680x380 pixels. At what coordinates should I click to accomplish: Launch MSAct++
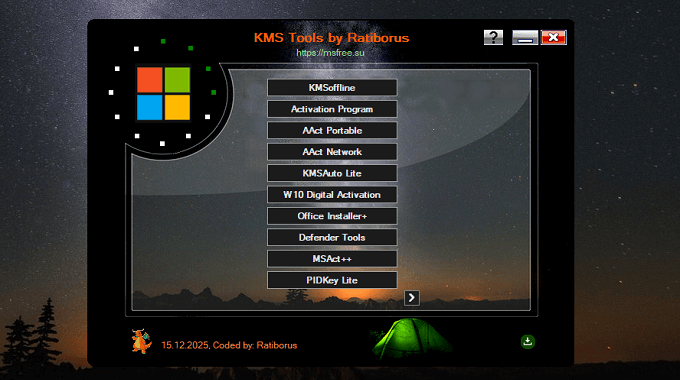coord(332,259)
